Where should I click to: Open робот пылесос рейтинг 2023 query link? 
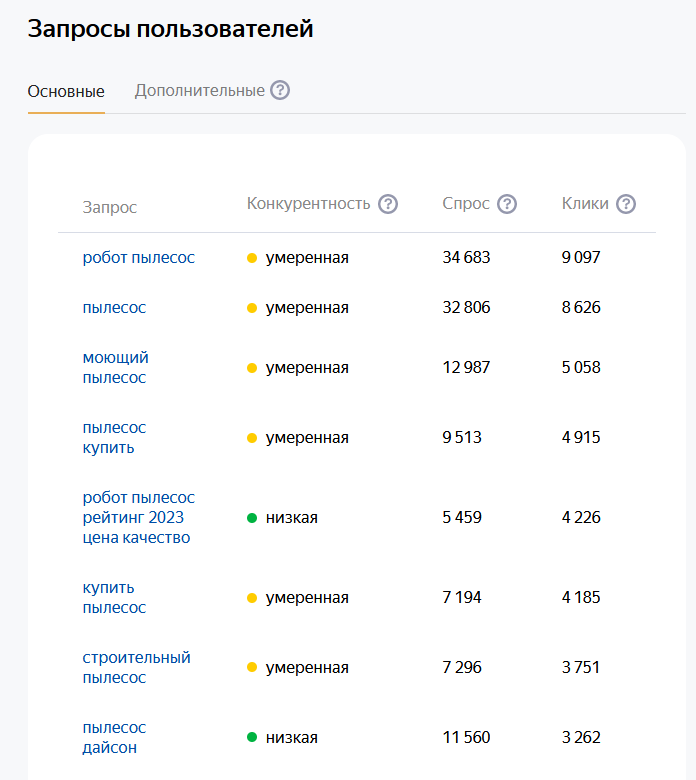coord(138,517)
